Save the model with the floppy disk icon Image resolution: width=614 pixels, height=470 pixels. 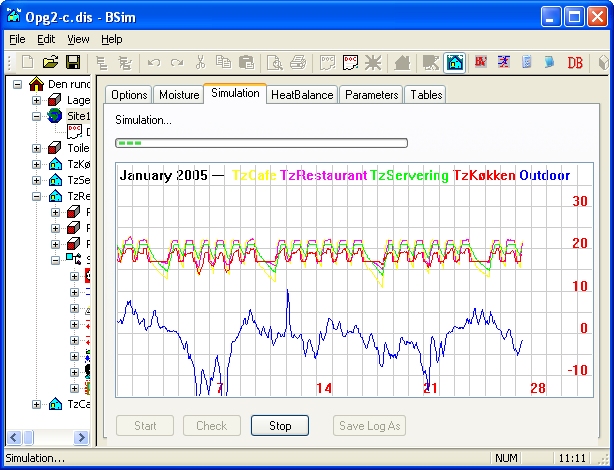tap(73, 62)
